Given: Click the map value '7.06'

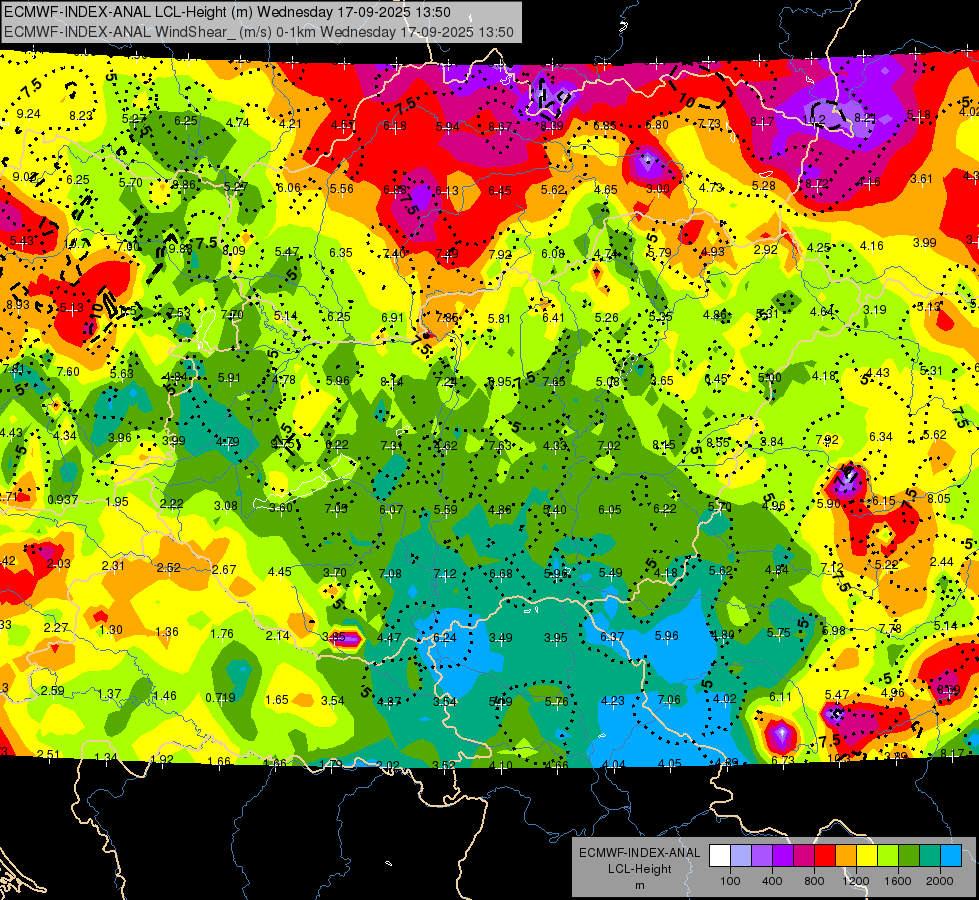Looking at the screenshot, I should pyautogui.click(x=668, y=700).
